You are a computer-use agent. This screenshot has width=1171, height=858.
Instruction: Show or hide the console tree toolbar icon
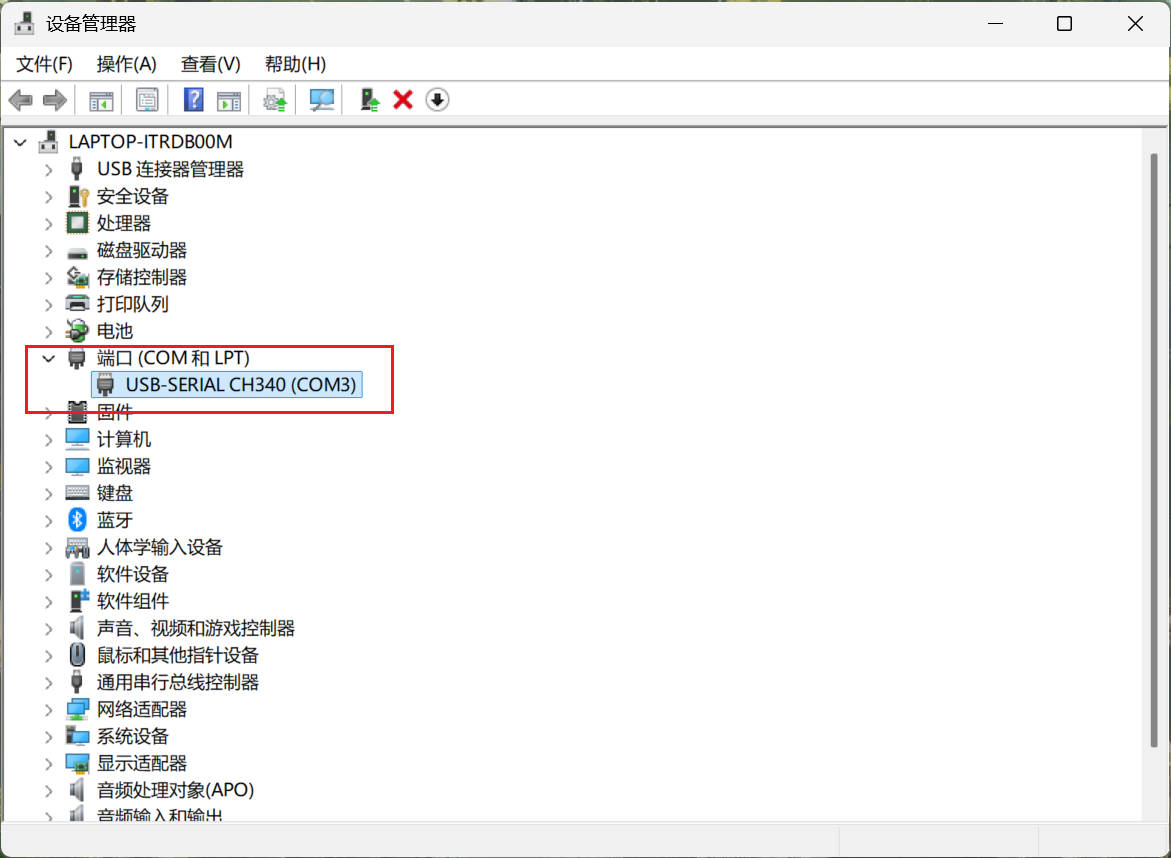pyautogui.click(x=101, y=100)
